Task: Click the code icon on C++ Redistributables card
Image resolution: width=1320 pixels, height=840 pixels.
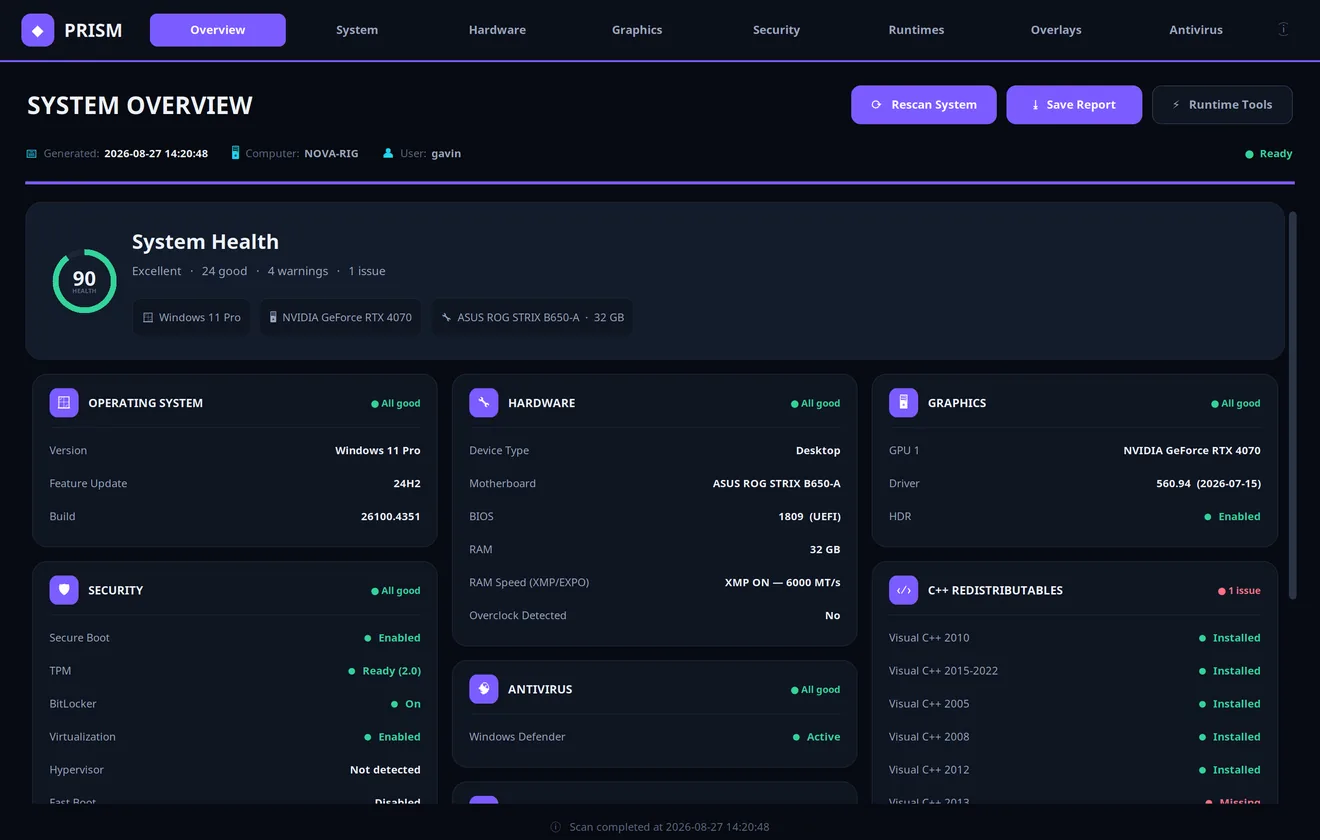Action: click(x=903, y=590)
